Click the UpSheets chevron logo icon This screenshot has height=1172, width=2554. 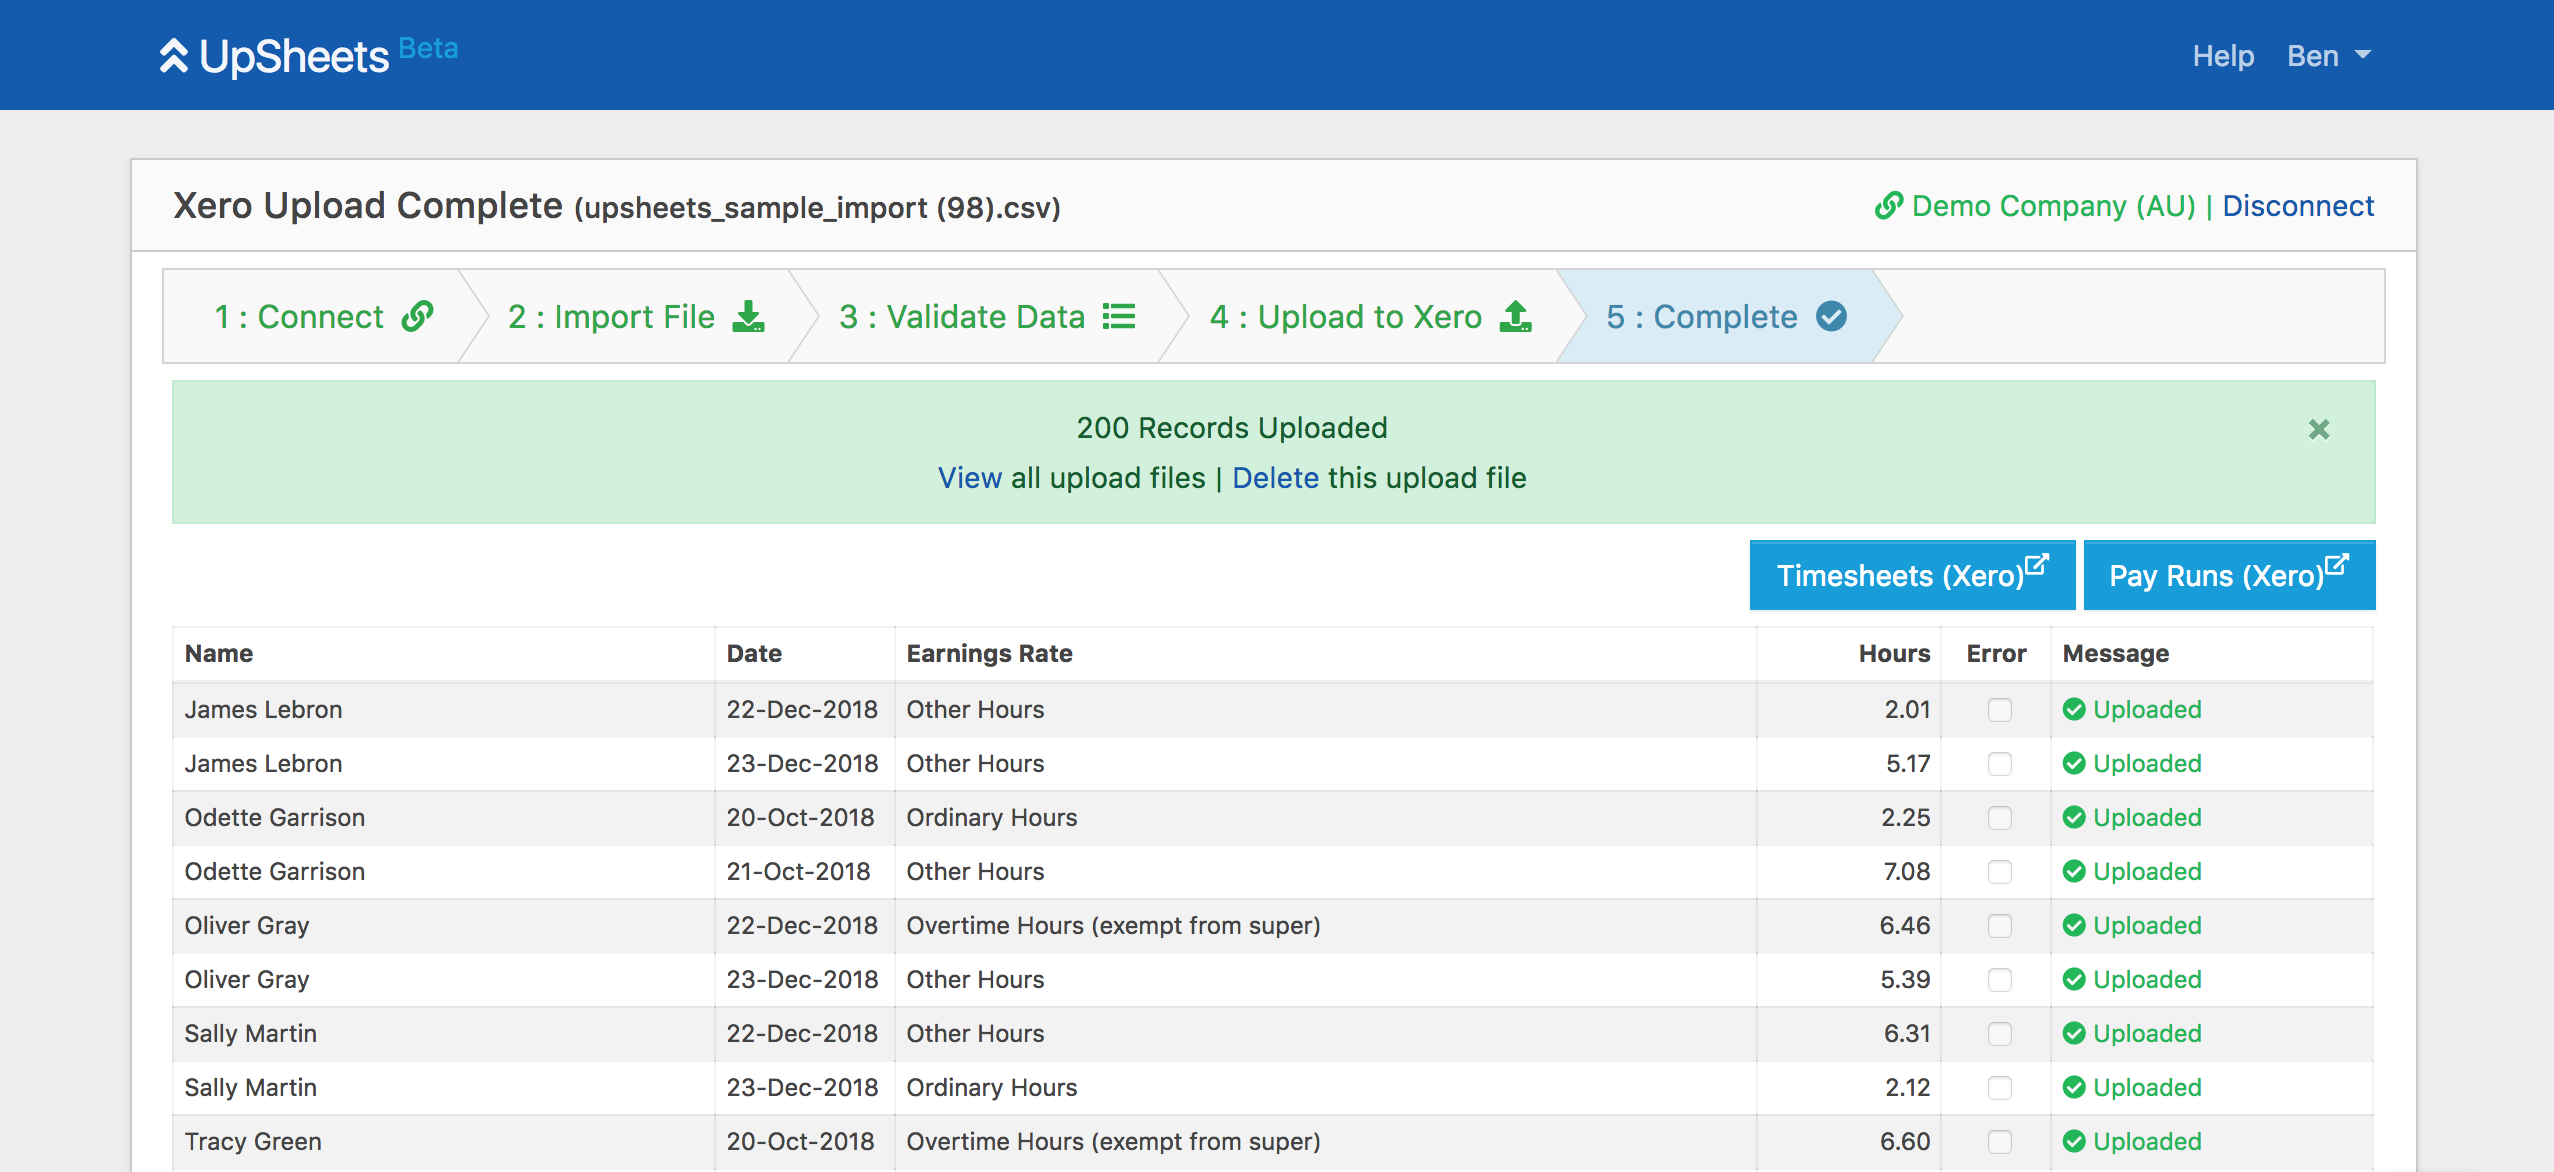(174, 56)
